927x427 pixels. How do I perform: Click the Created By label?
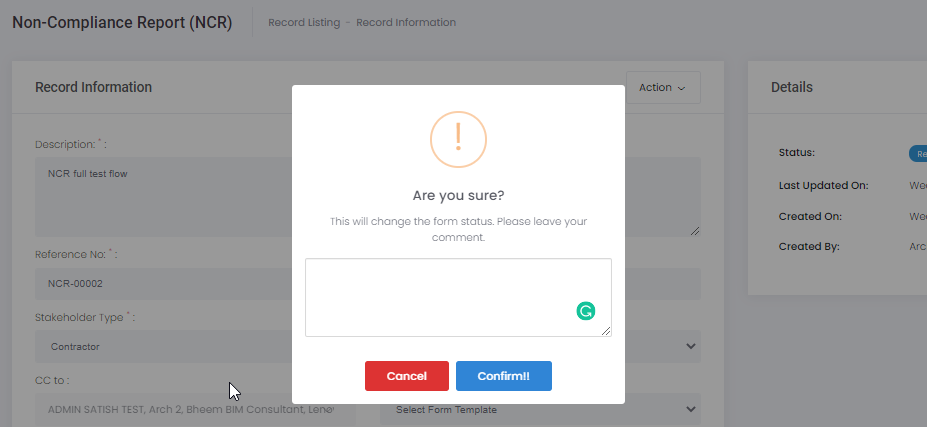(x=808, y=246)
